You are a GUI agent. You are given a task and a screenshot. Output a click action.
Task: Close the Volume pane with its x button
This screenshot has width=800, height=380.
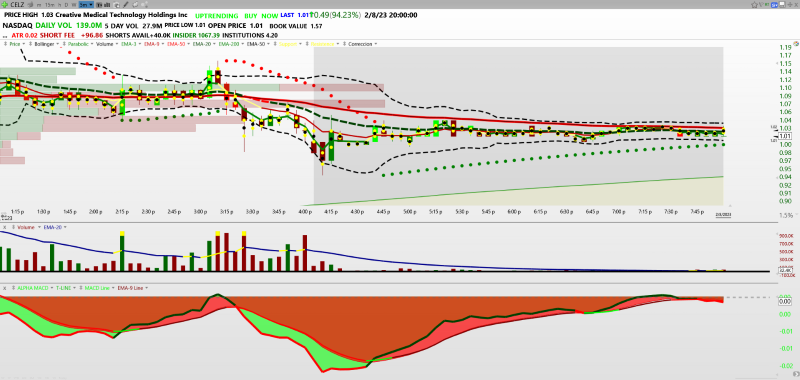pyautogui.click(x=4, y=227)
